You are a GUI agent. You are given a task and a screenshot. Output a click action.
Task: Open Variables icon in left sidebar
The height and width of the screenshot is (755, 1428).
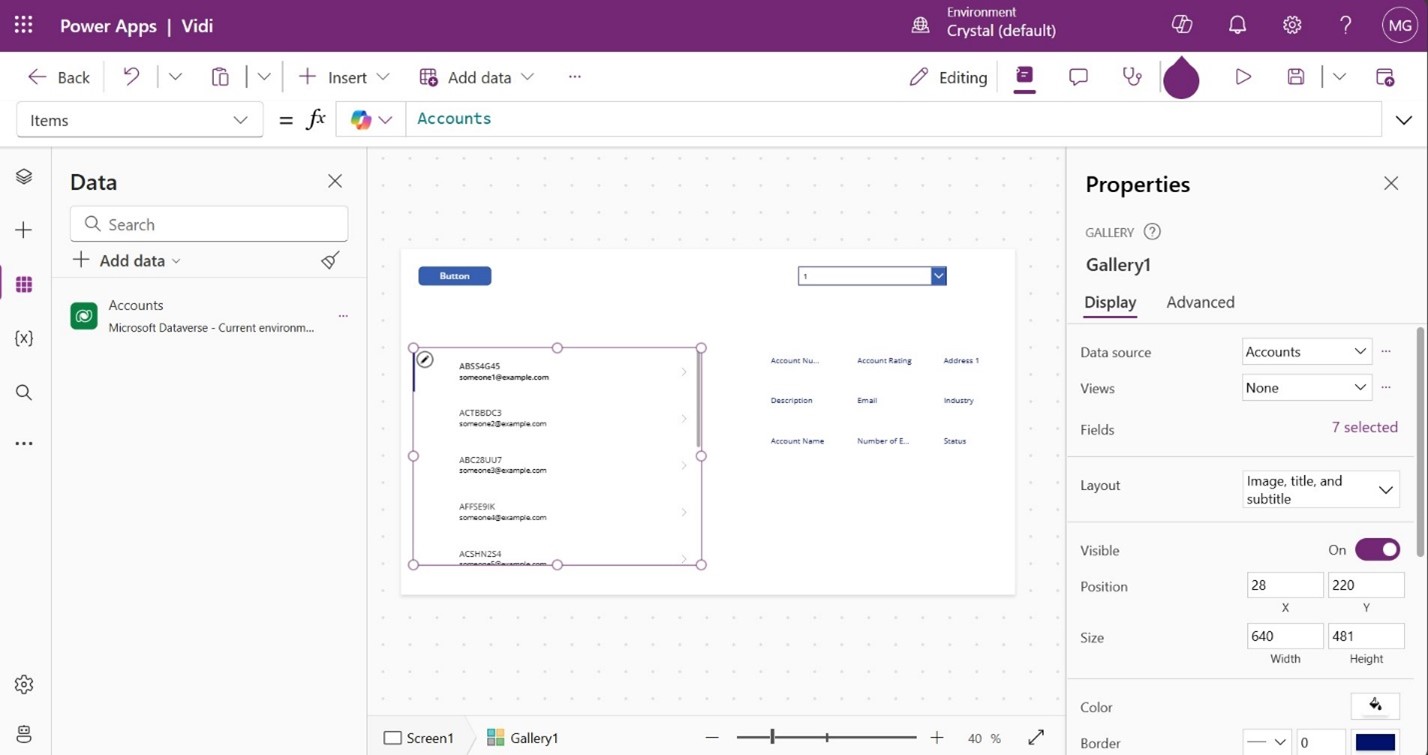(x=24, y=338)
